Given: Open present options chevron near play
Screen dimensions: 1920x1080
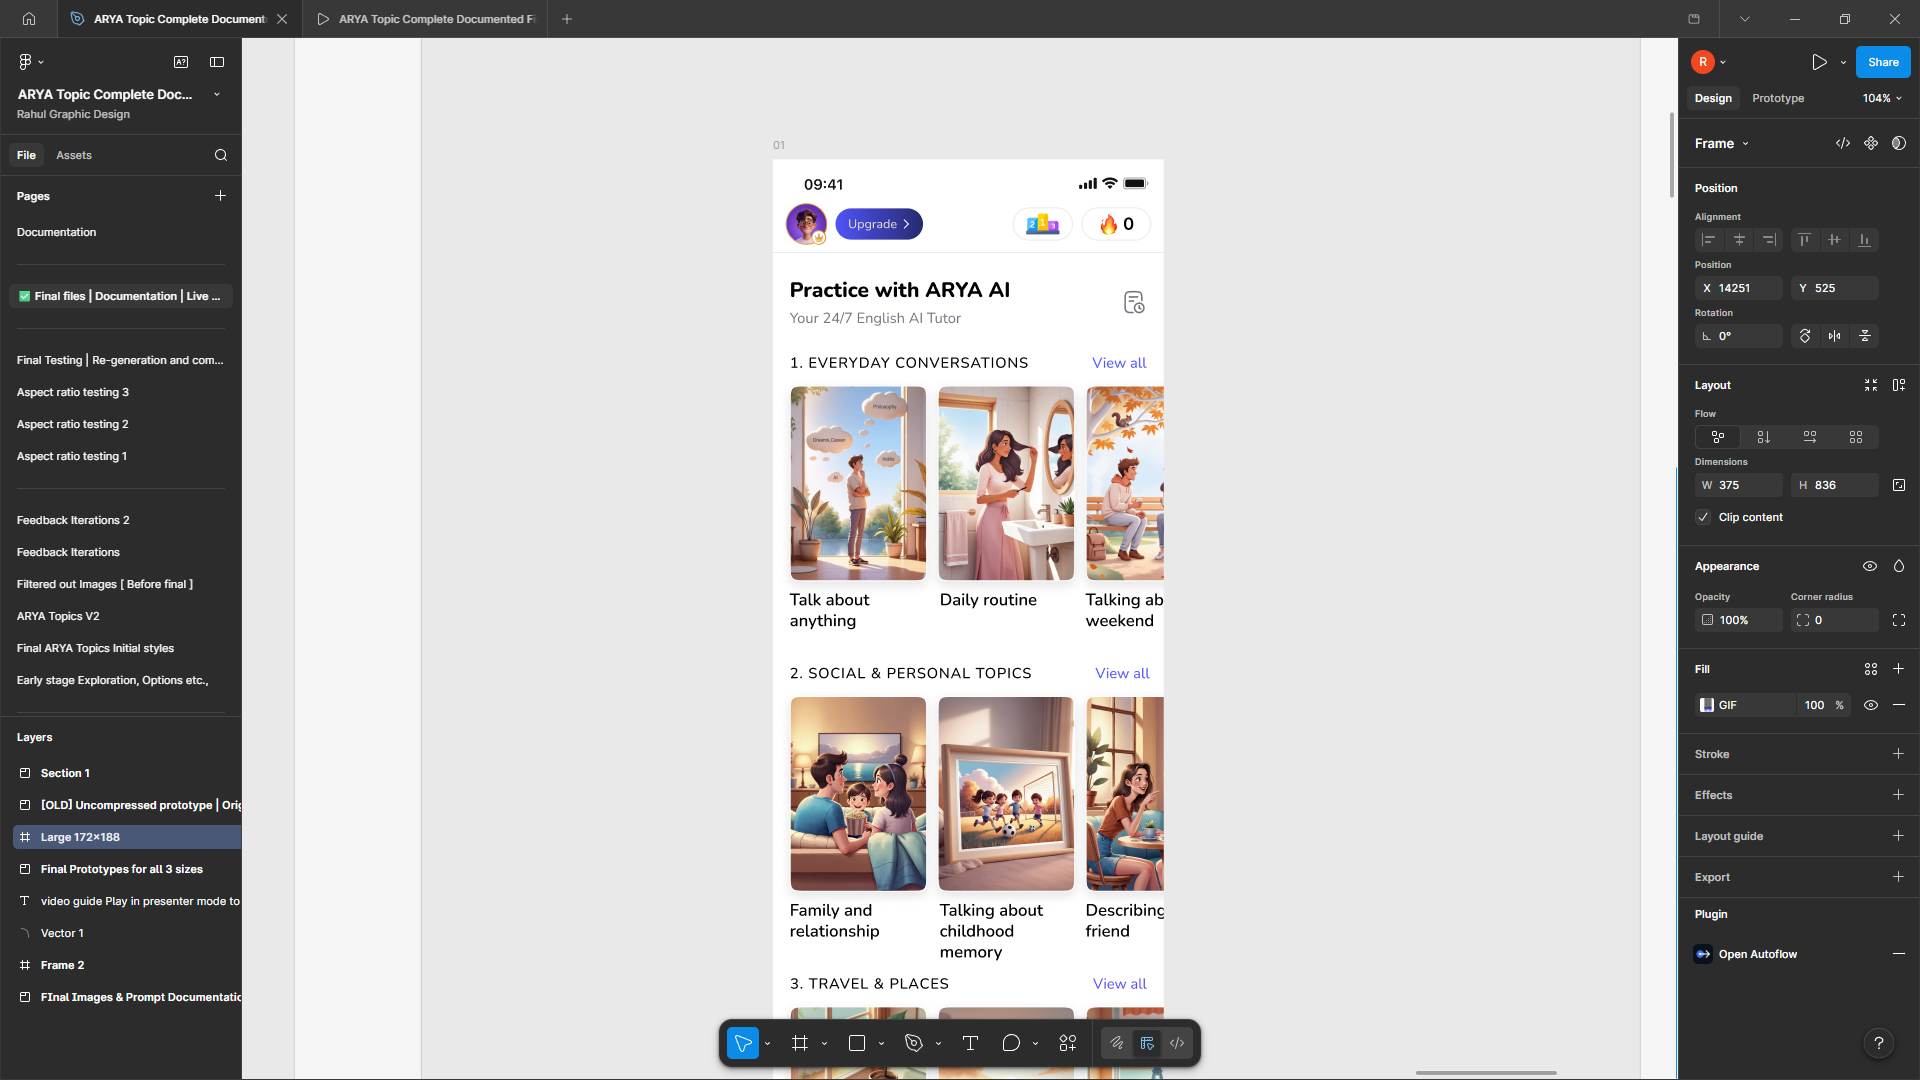Looking at the screenshot, I should [x=1843, y=62].
